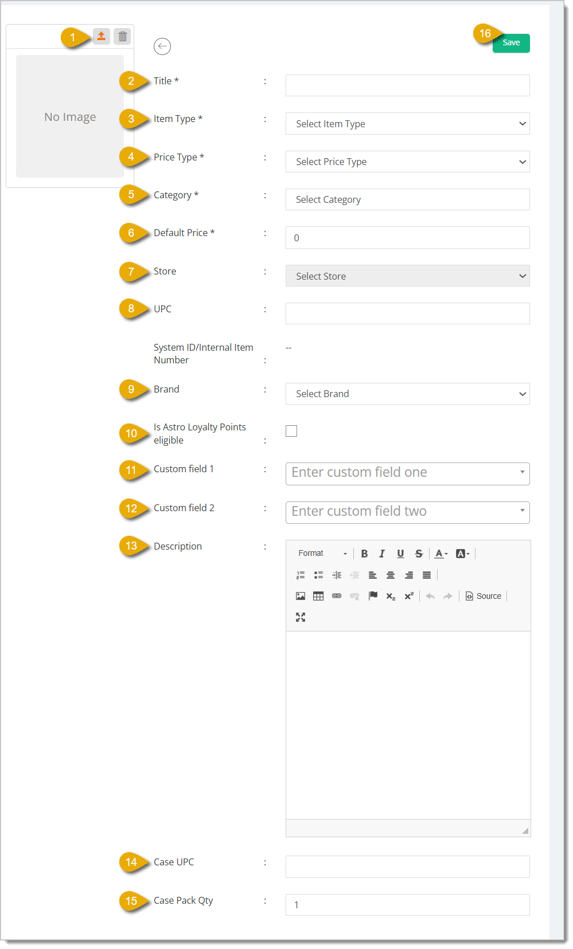This screenshot has width=573, height=949.
Task: Toggle underline in the Description editor
Action: pyautogui.click(x=400, y=554)
